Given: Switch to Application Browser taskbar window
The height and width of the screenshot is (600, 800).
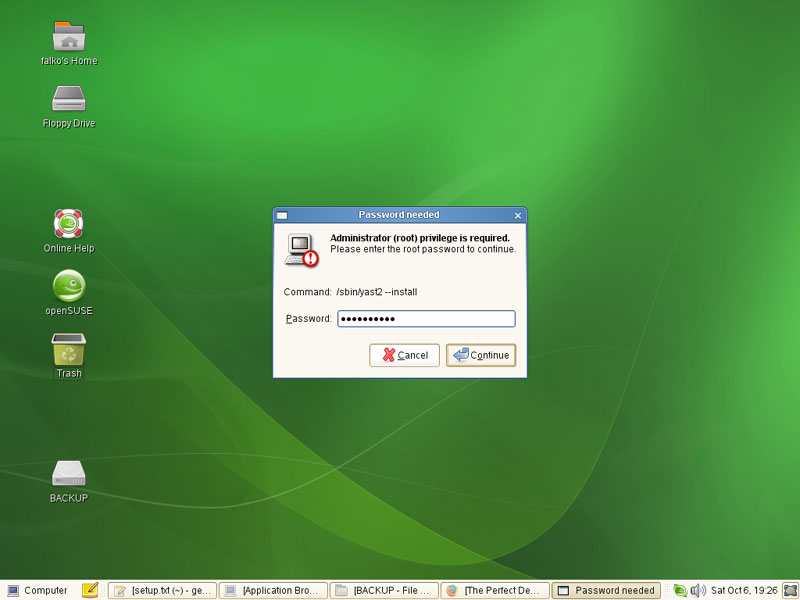Looking at the screenshot, I should tap(273, 590).
